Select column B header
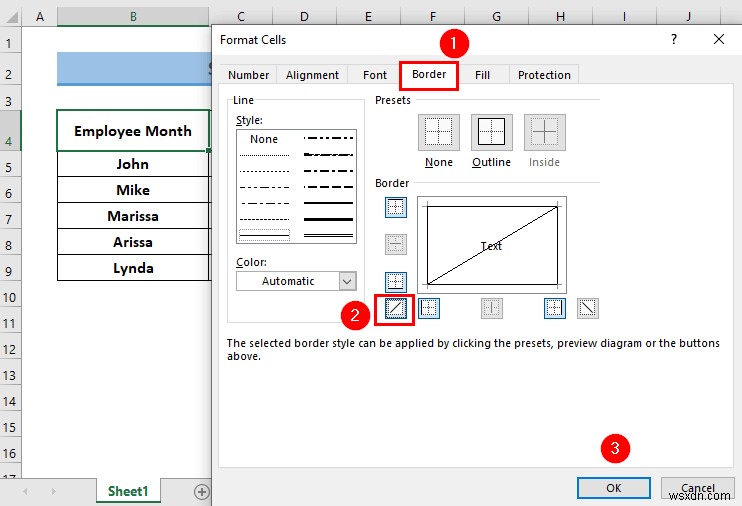 tap(133, 17)
